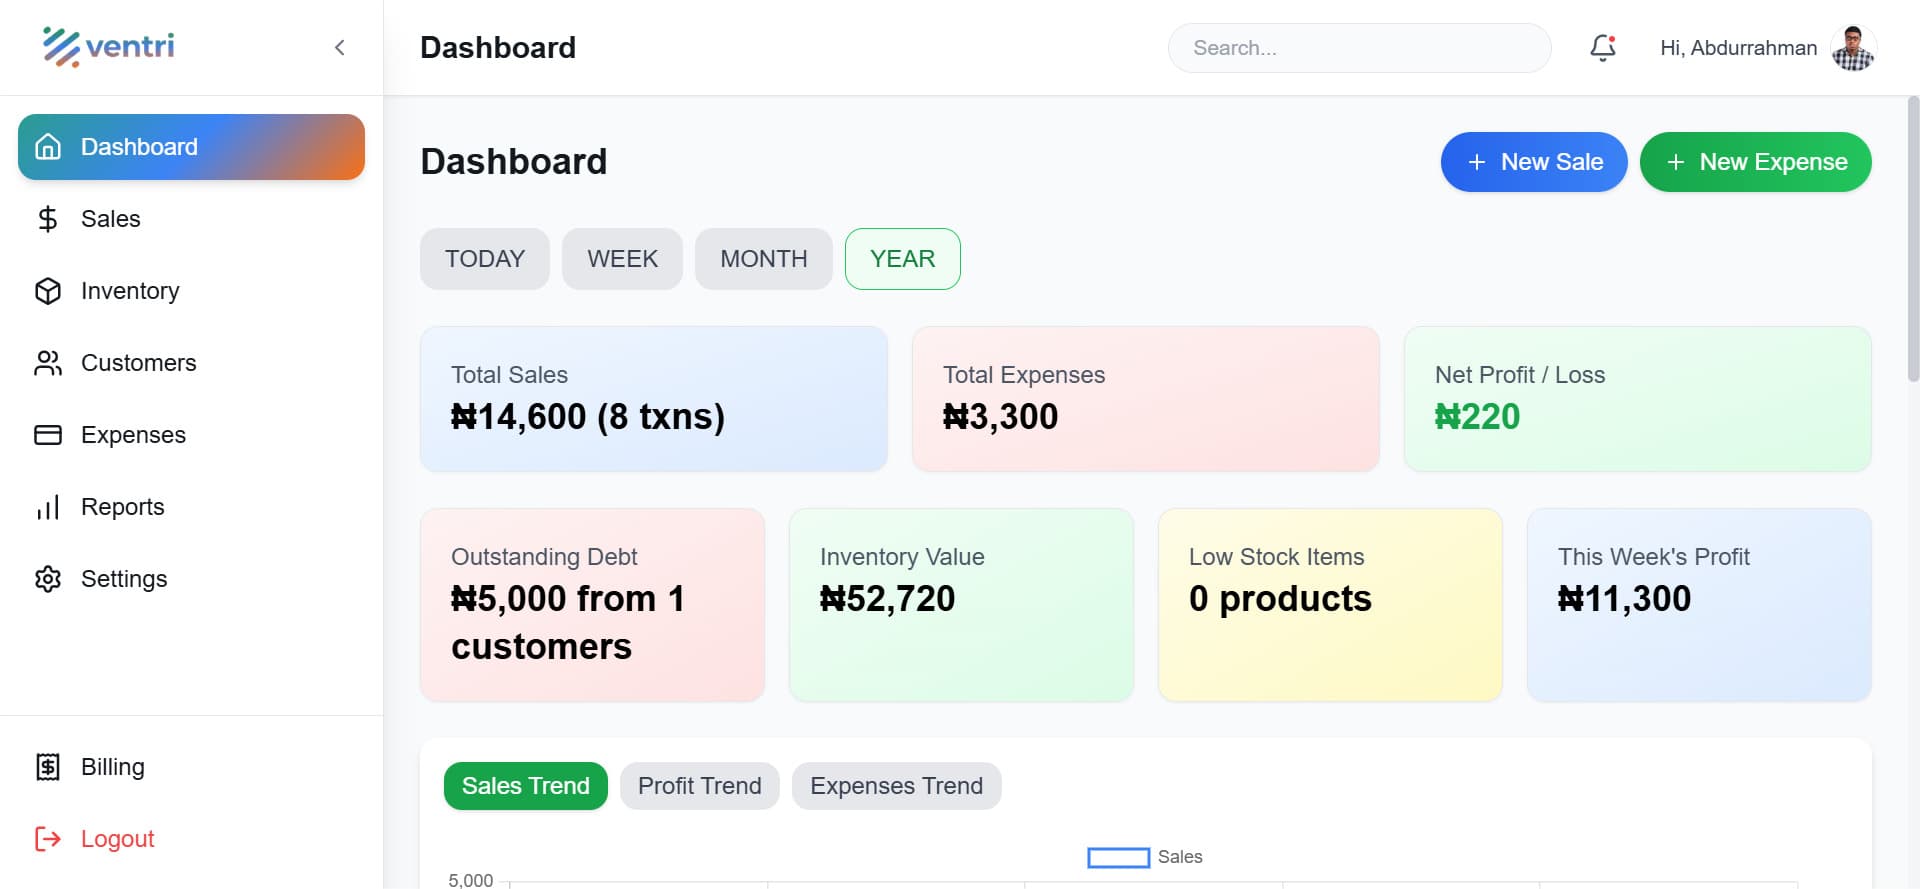Click the Customers people icon
The image size is (1920, 889).
(x=47, y=363)
